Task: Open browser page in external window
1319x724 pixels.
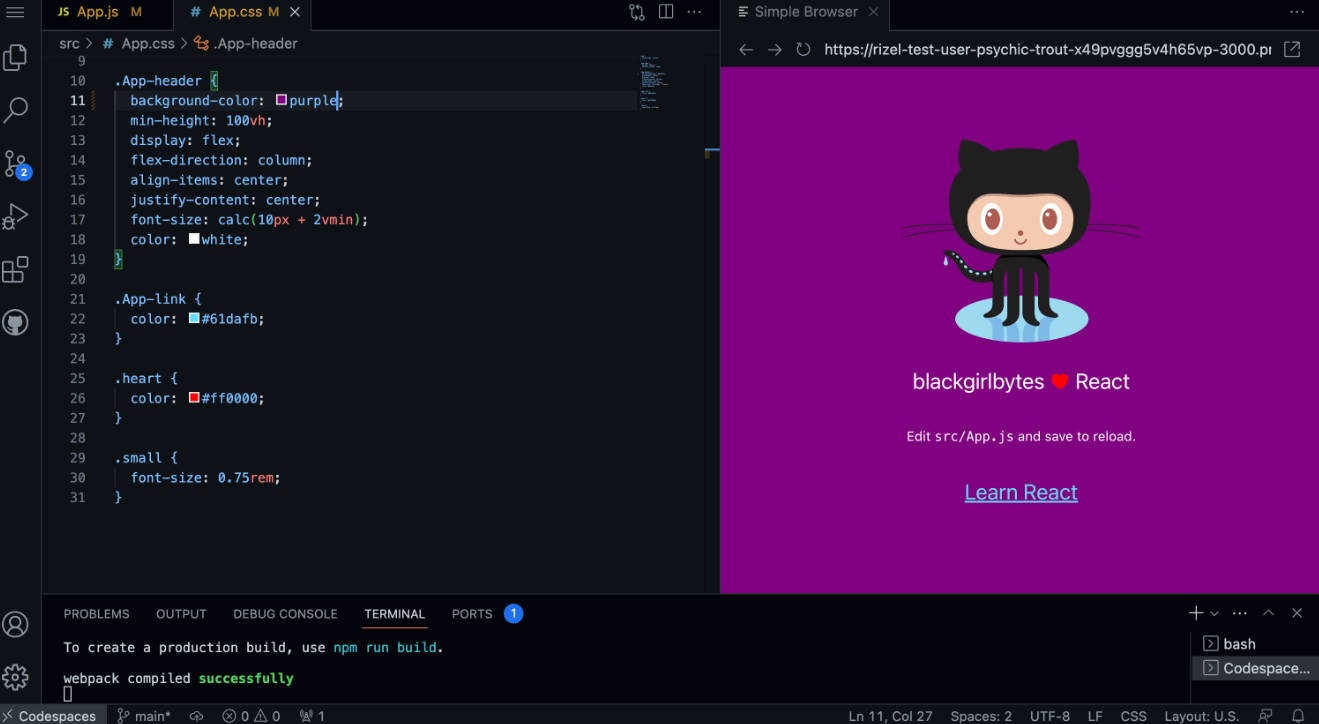Action: tap(1292, 50)
